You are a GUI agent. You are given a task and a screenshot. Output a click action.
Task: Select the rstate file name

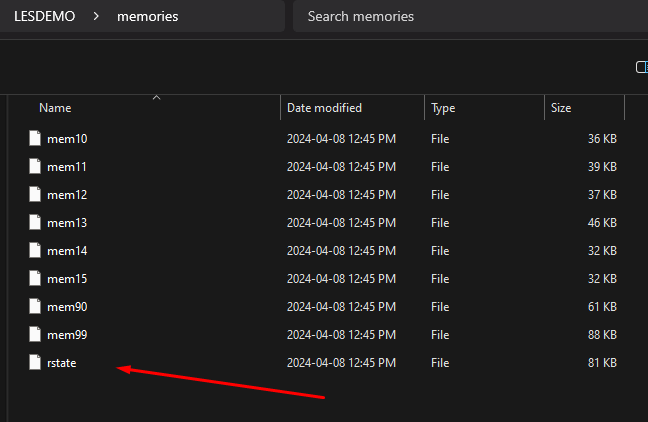coord(62,362)
